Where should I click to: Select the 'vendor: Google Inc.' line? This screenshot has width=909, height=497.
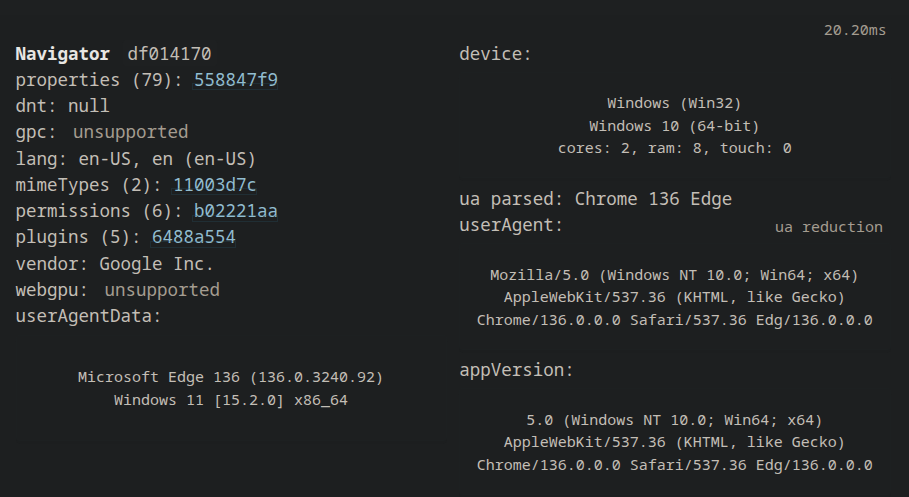[115, 264]
